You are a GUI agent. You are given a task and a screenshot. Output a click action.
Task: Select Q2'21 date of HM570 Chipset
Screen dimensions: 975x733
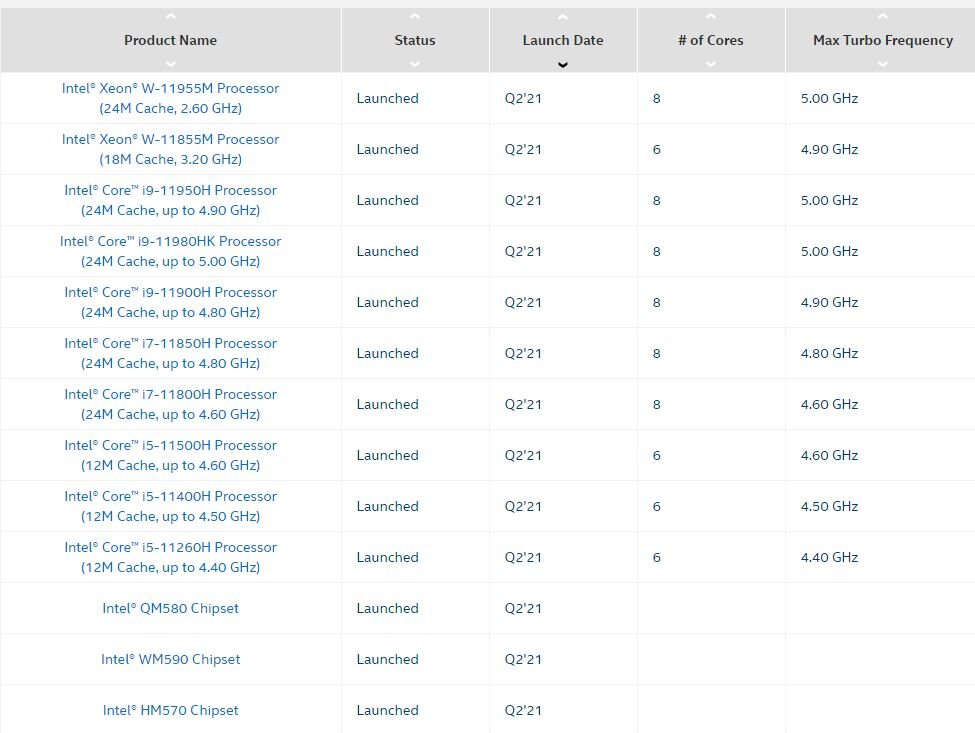[x=523, y=710]
